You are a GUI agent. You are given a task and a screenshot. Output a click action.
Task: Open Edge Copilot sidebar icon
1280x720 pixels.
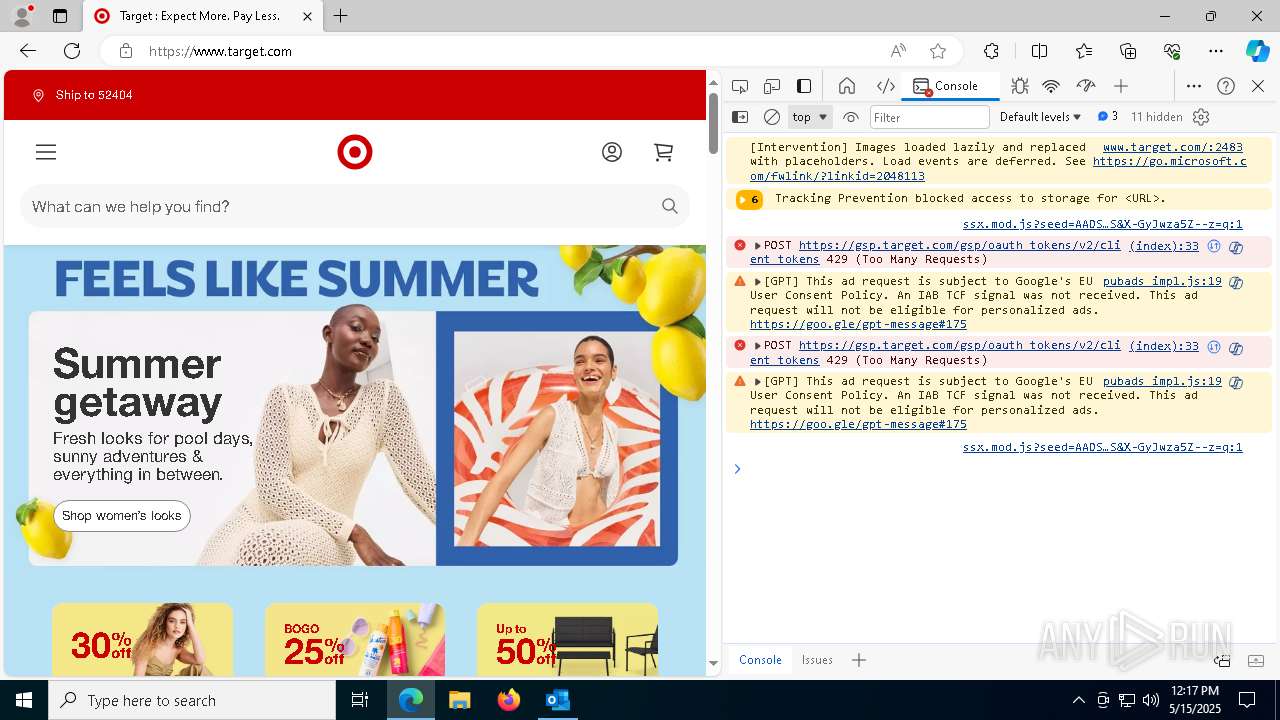pos(1257,51)
